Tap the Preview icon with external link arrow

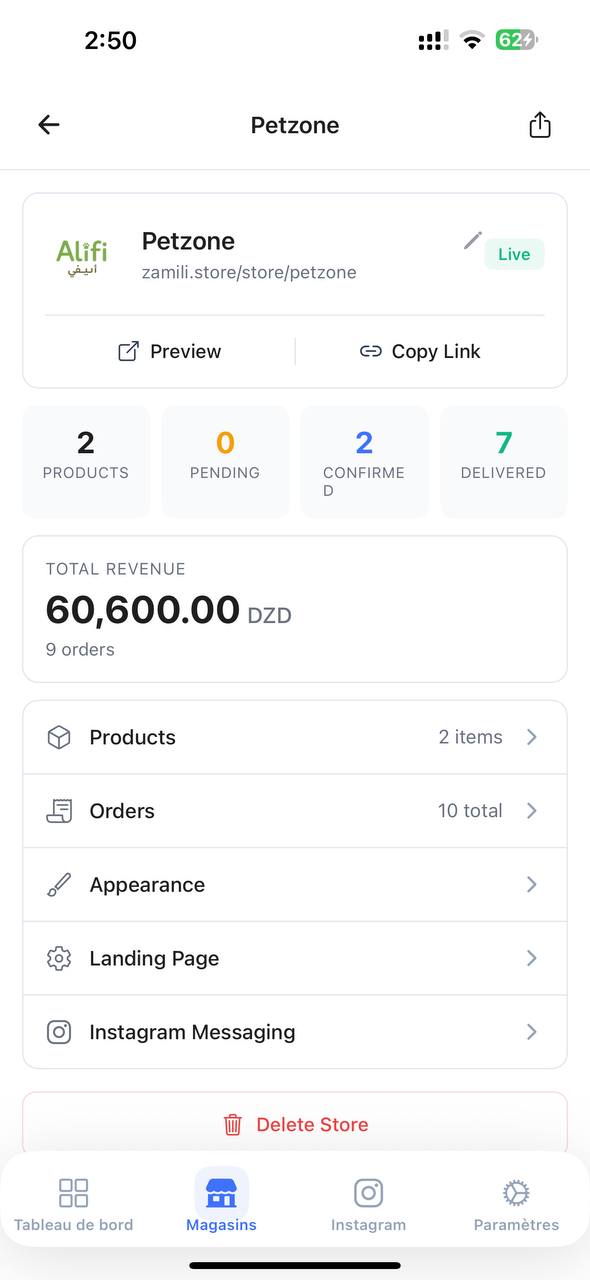(x=127, y=351)
